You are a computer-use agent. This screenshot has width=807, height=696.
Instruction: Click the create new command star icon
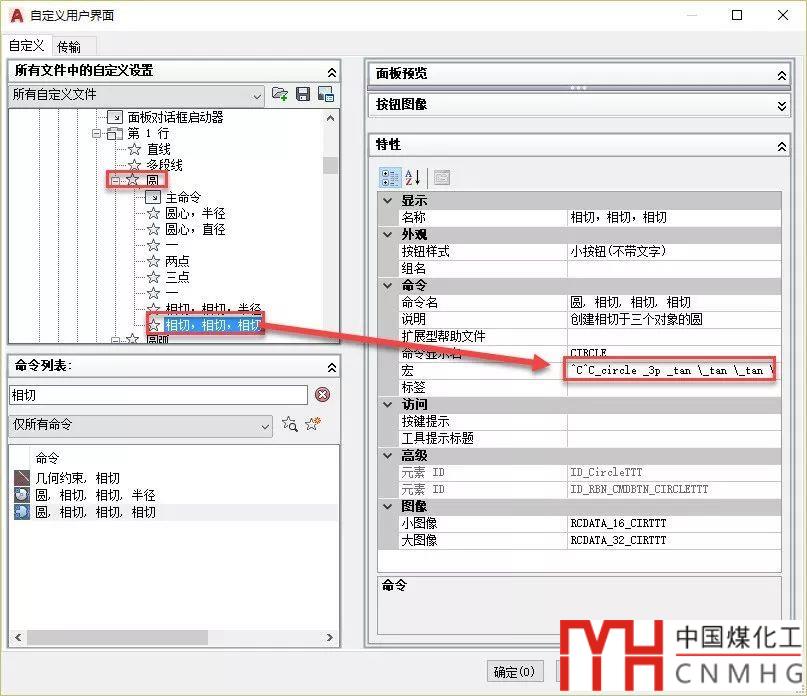pyautogui.click(x=313, y=424)
